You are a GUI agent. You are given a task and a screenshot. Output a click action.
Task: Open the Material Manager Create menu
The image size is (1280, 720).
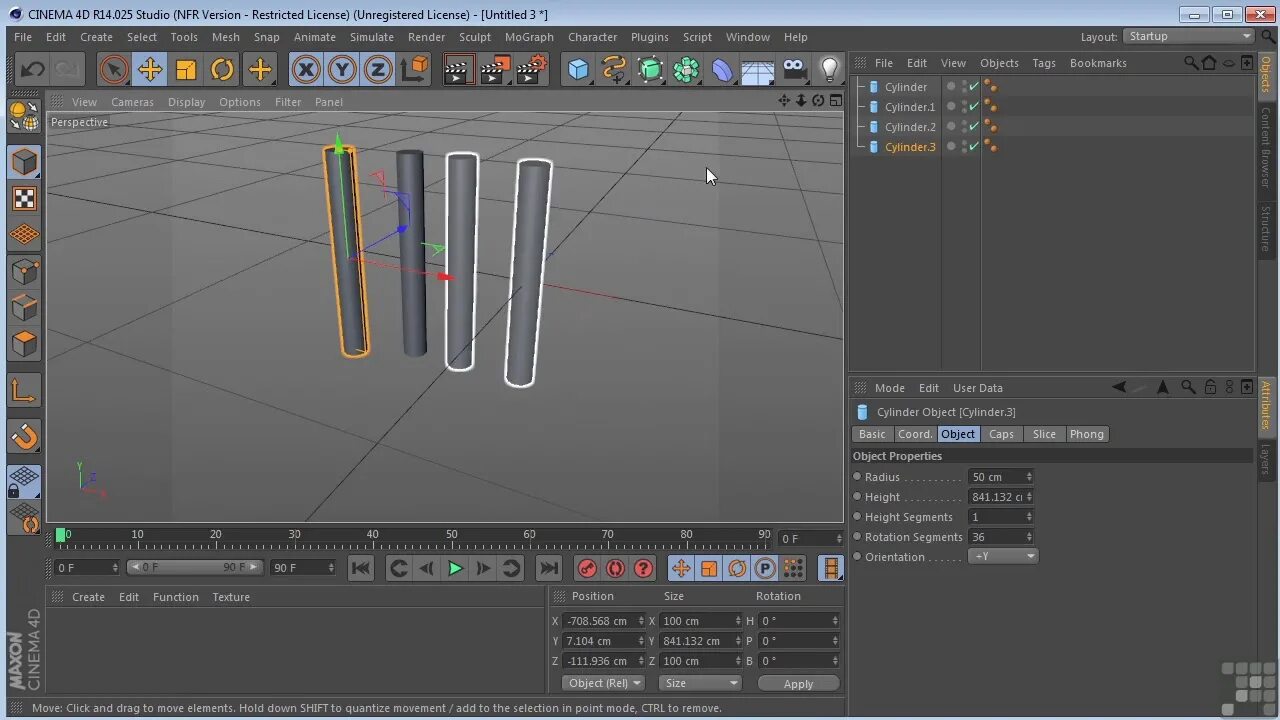[x=88, y=597]
